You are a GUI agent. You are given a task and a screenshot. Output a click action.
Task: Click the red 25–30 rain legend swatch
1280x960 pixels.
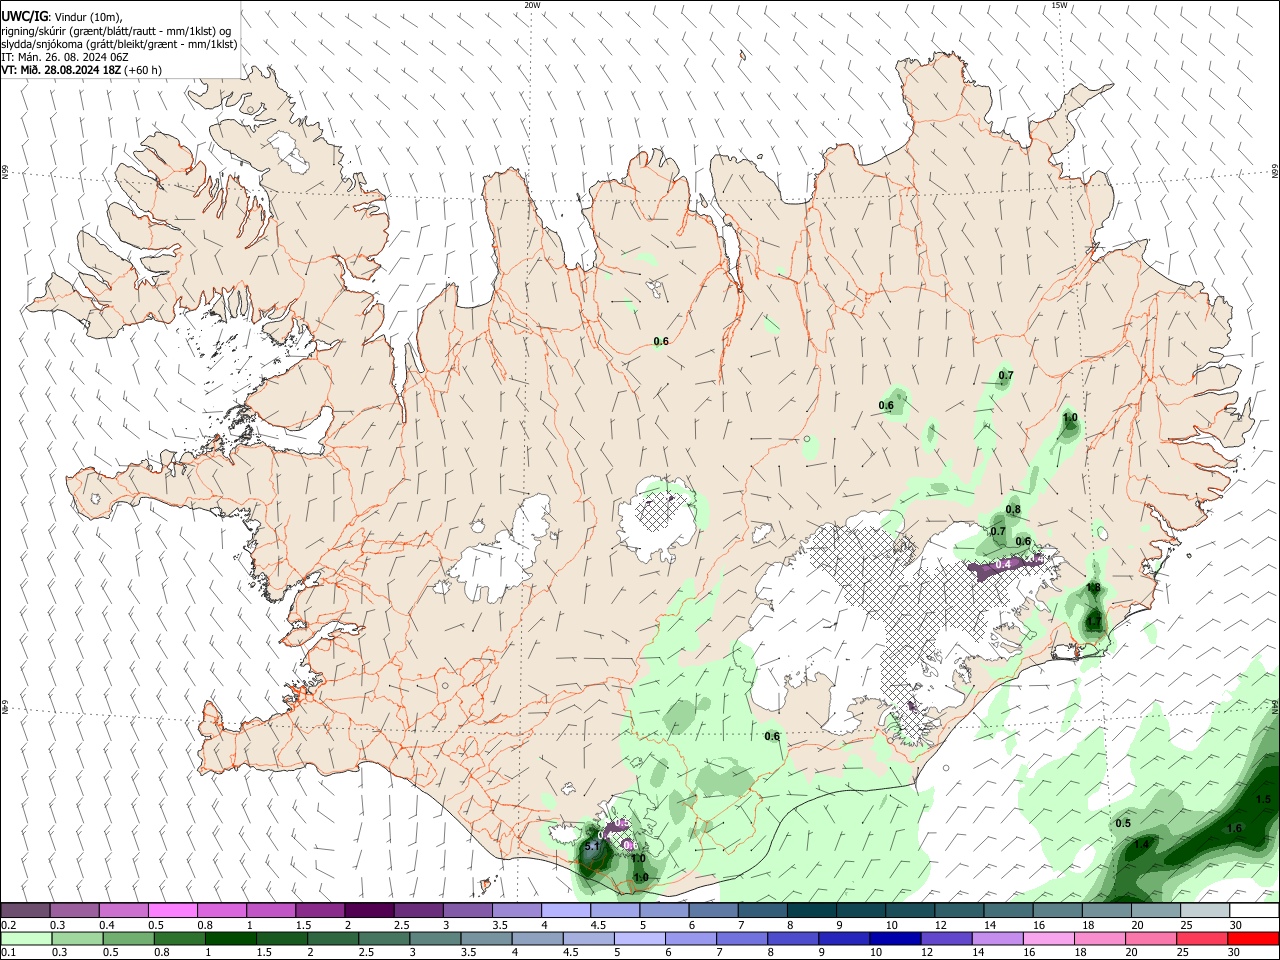tap(1202, 938)
